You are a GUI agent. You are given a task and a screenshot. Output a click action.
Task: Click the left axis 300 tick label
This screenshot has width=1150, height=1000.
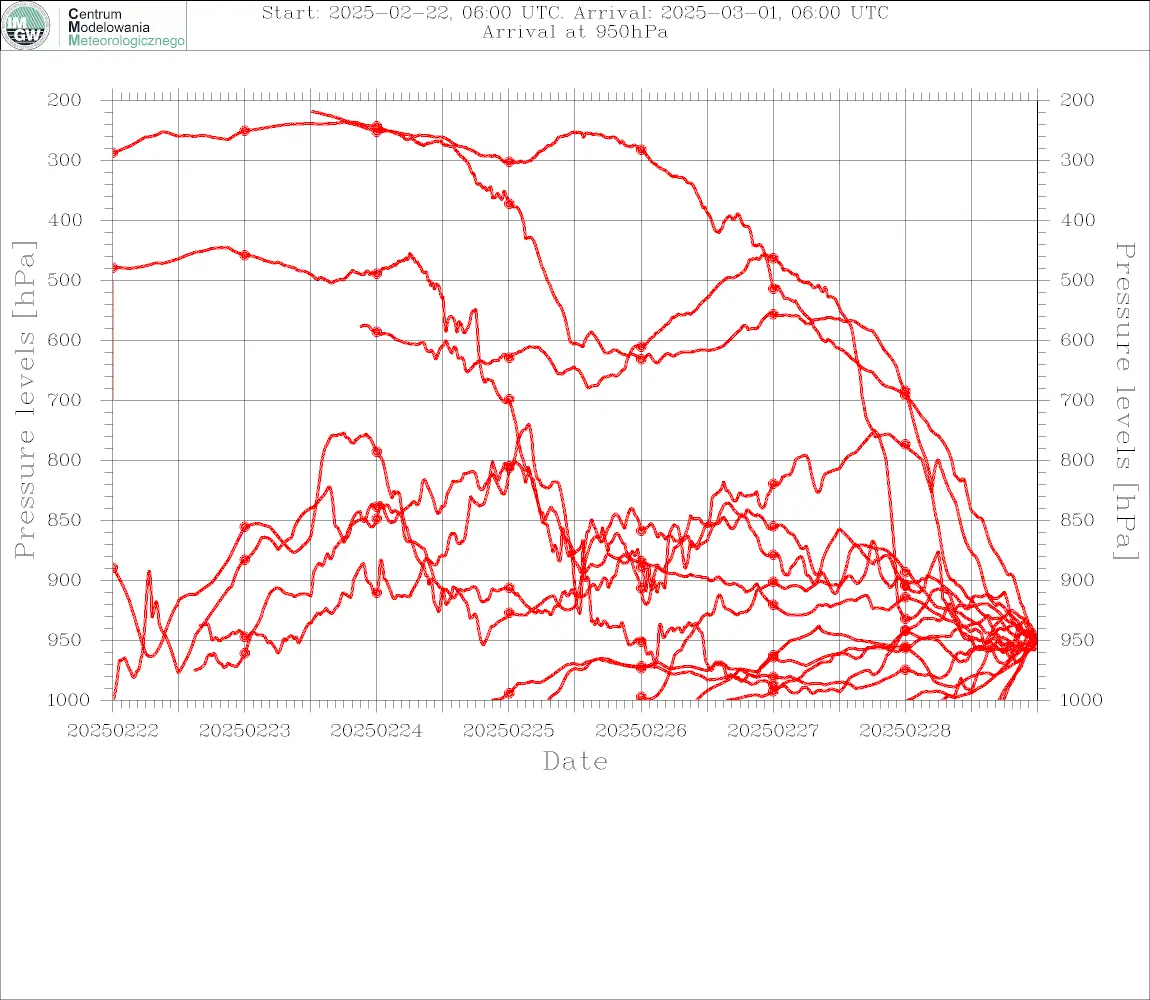[65, 160]
